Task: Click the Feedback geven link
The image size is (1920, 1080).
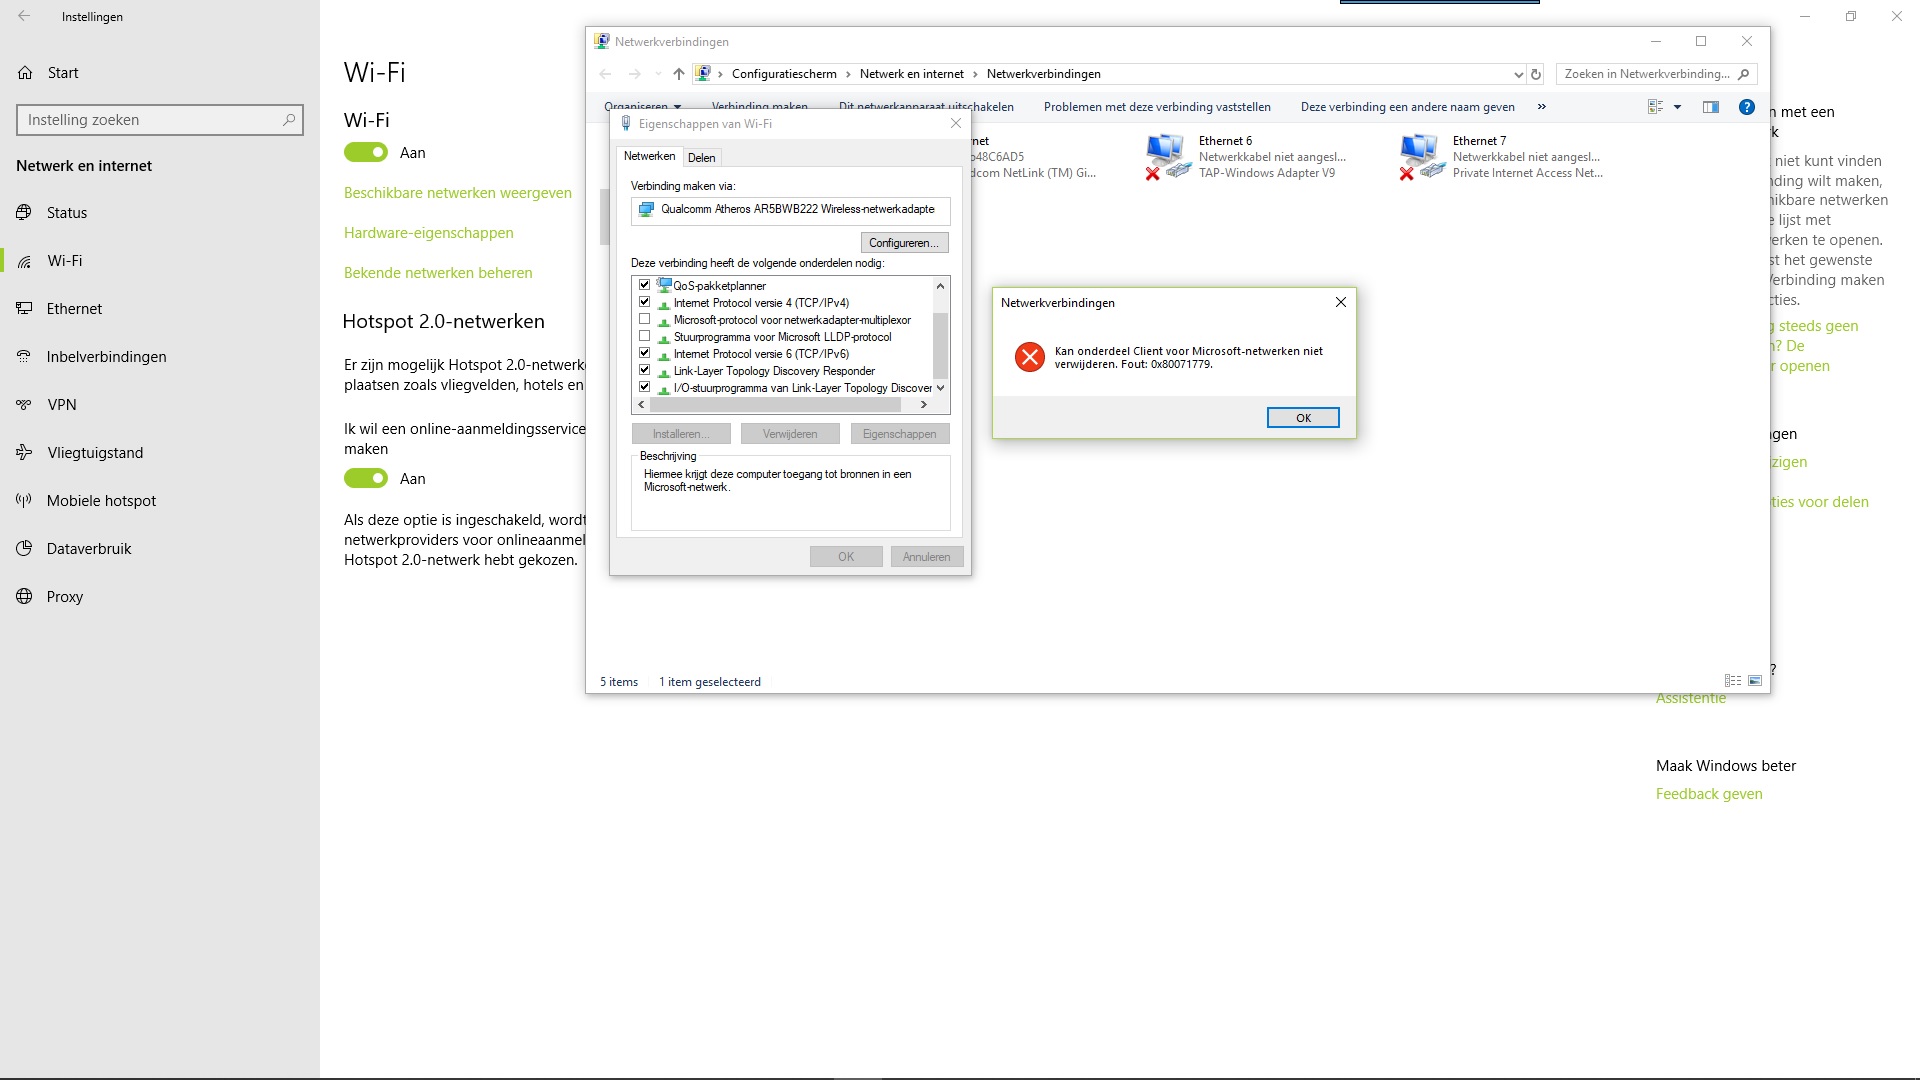Action: tap(1709, 794)
